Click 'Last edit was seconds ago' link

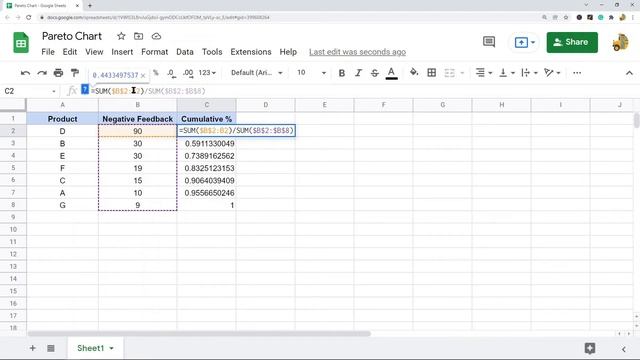[x=357, y=52]
